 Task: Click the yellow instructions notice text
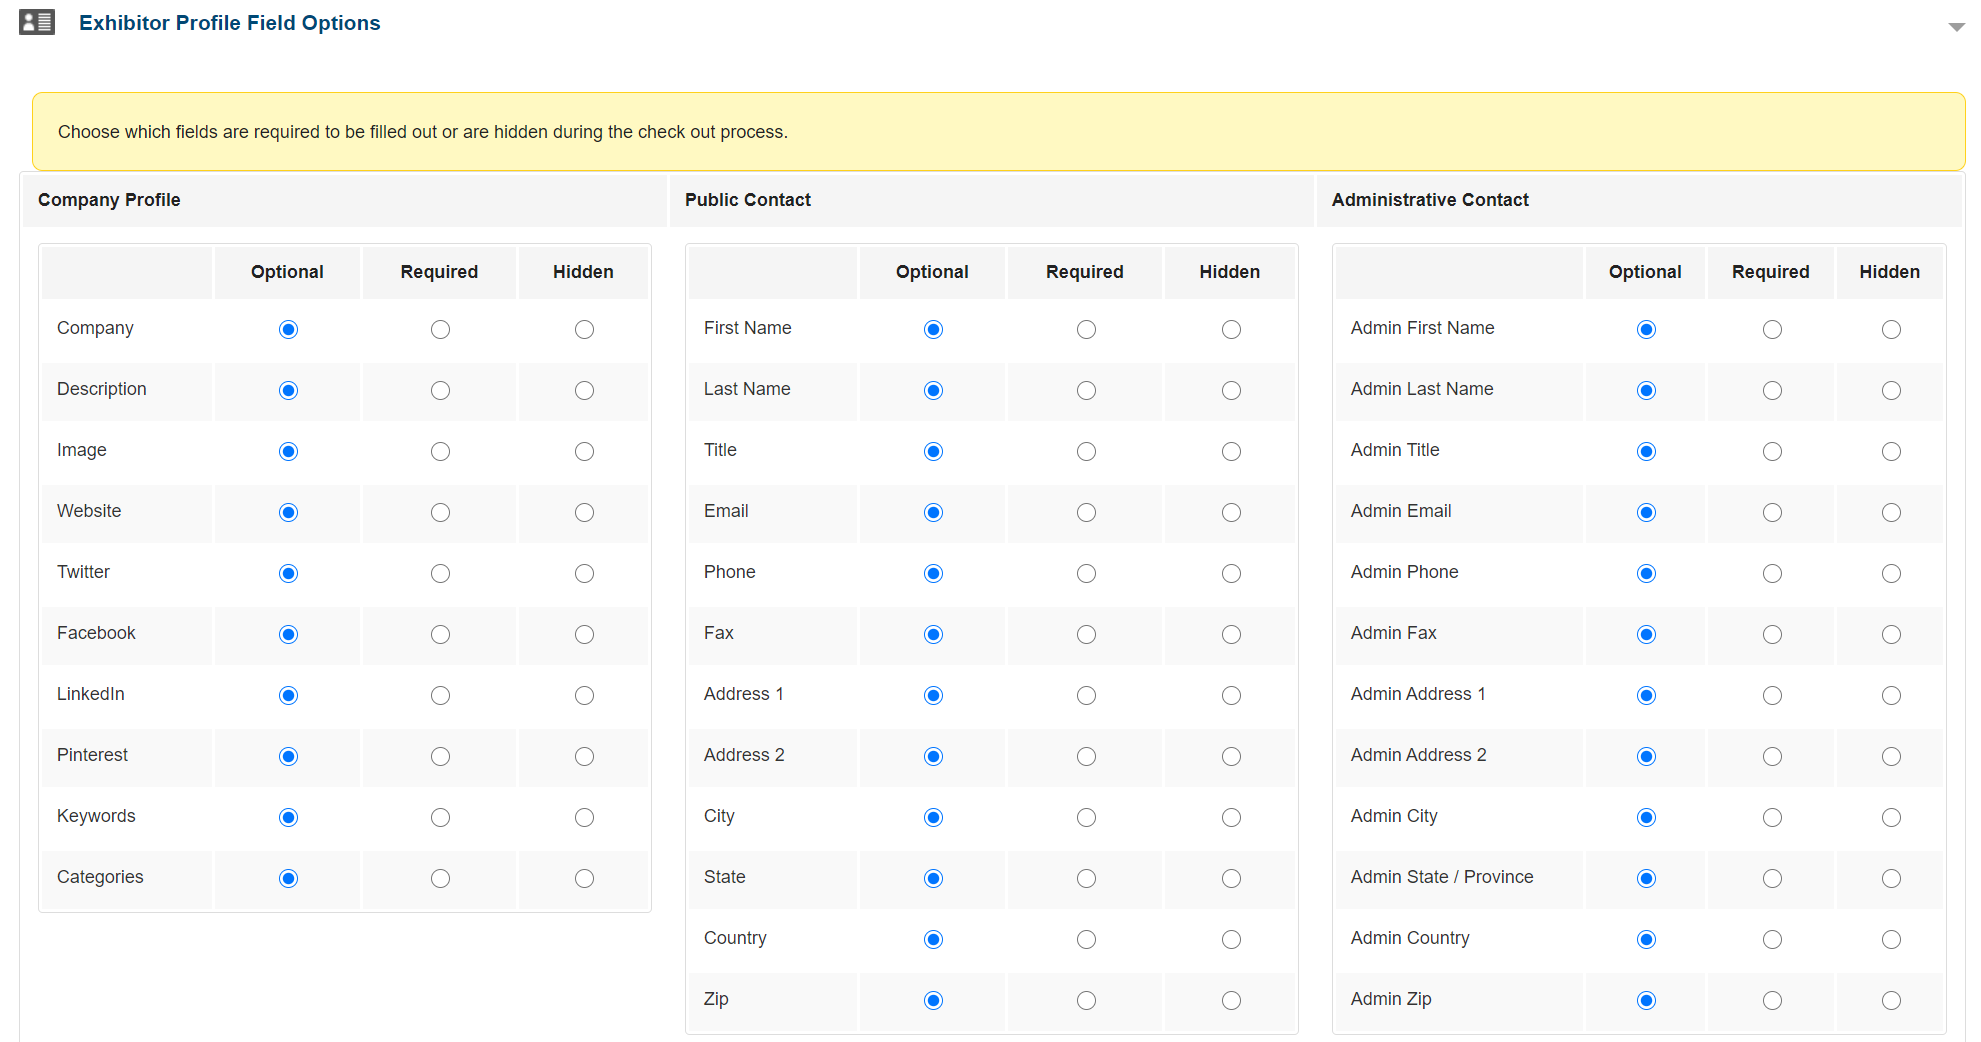click(x=423, y=132)
